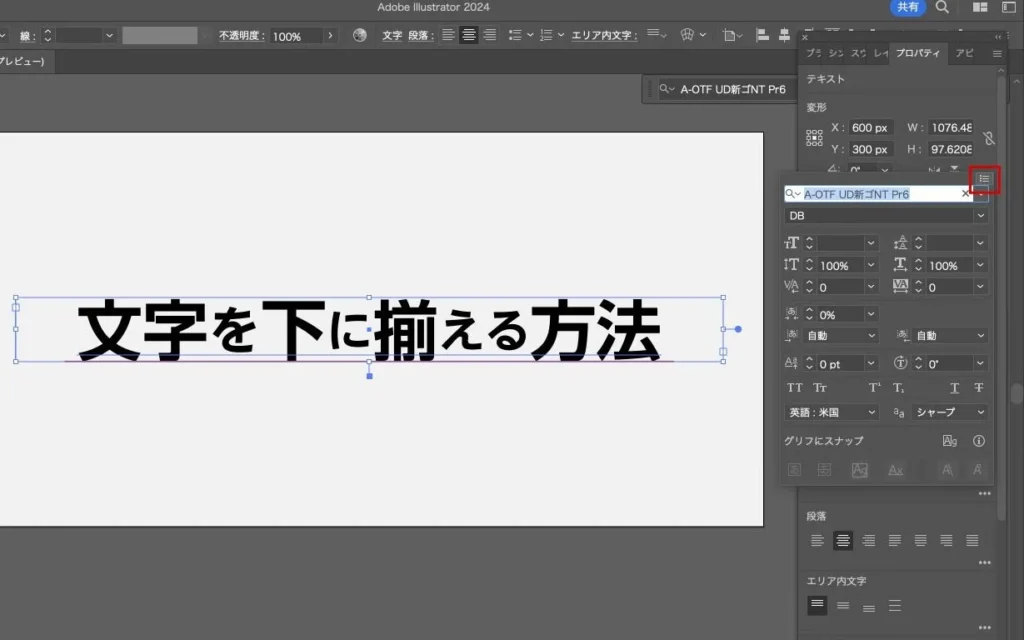Toggle All Caps (TT) text style
Image resolution: width=1024 pixels, height=640 pixels.
(795, 388)
